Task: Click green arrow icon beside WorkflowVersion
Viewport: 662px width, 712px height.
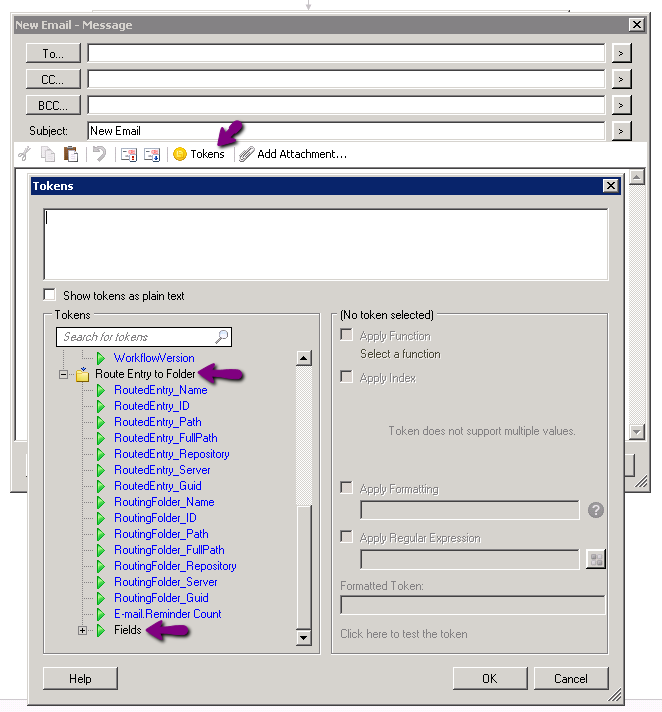Action: [x=101, y=358]
